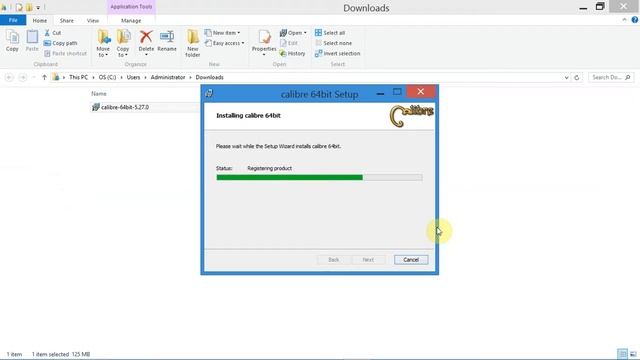Click Paste shortcut in ribbon
The image size is (640, 360).
[x=65, y=53]
